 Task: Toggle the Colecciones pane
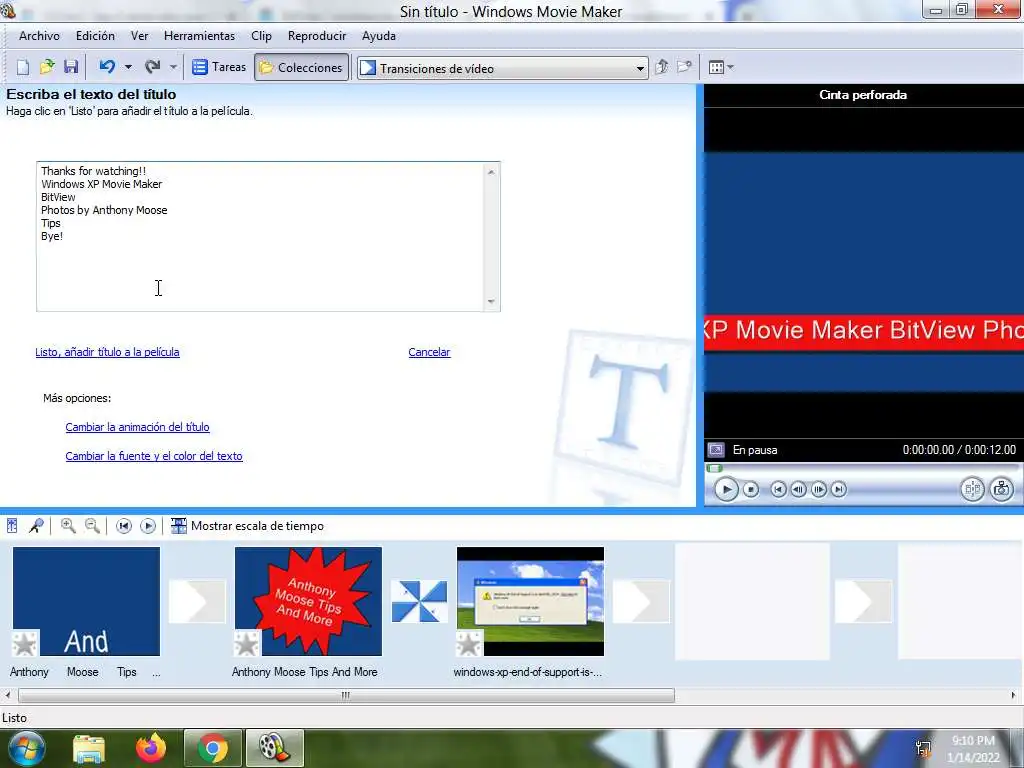pyautogui.click(x=301, y=67)
